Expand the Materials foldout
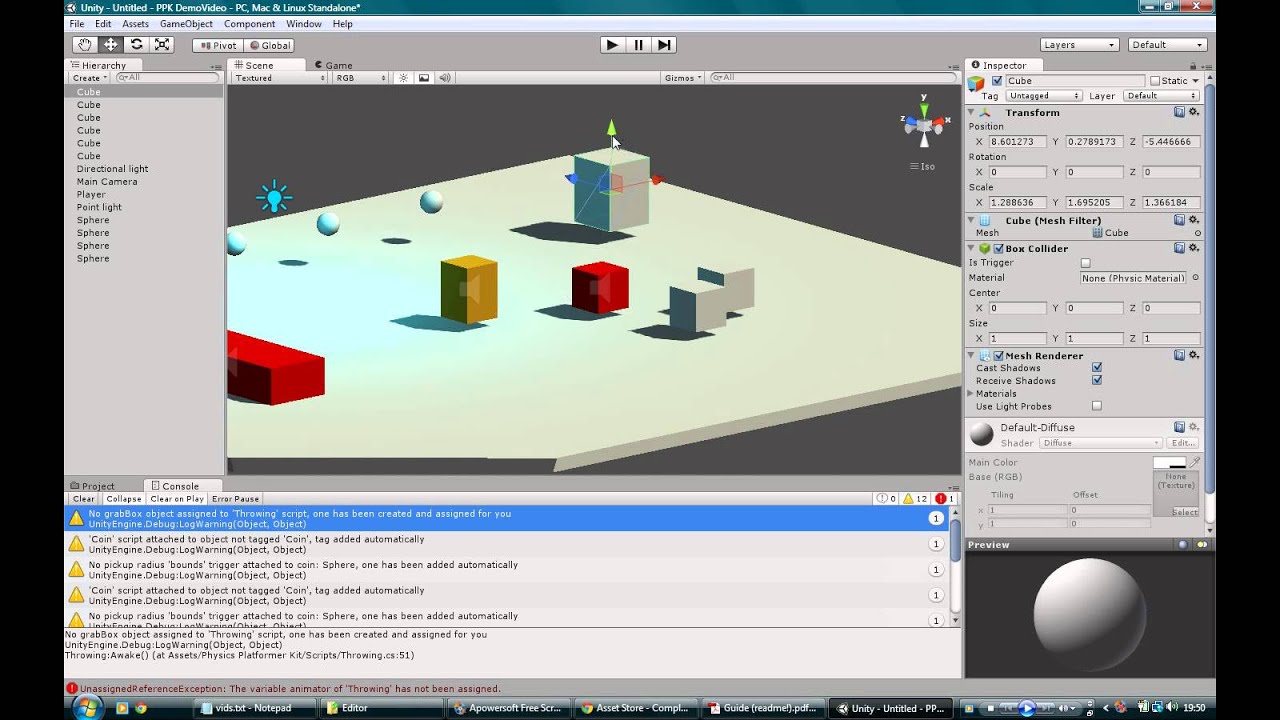The height and width of the screenshot is (720, 1280). coord(972,394)
